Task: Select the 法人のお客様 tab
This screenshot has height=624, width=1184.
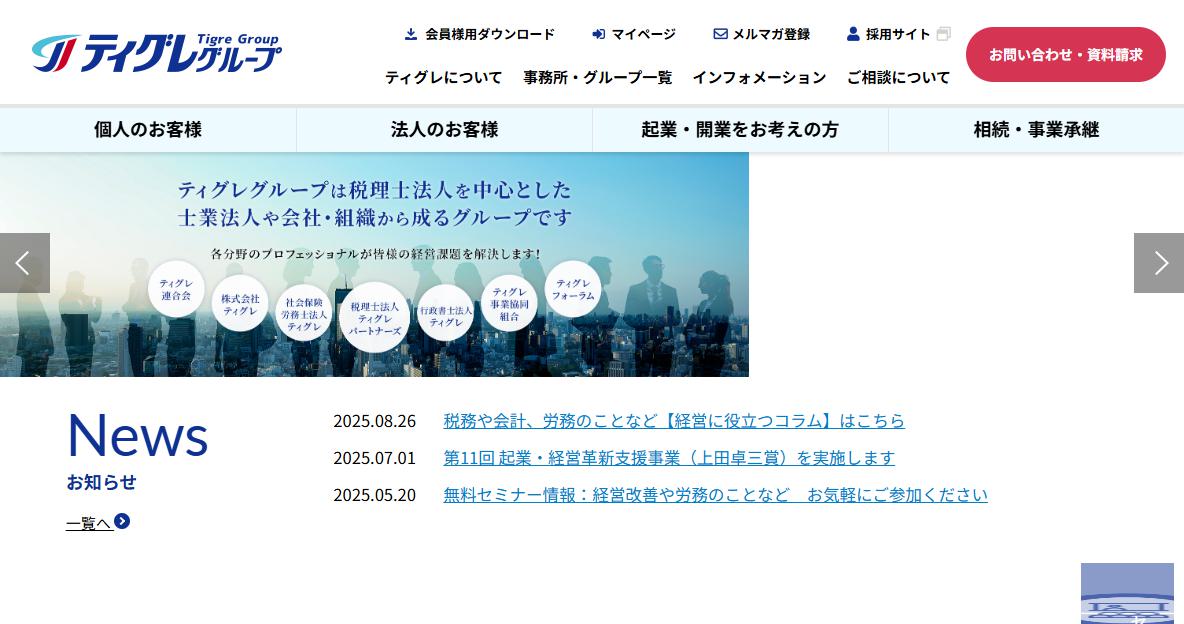Action: (444, 130)
